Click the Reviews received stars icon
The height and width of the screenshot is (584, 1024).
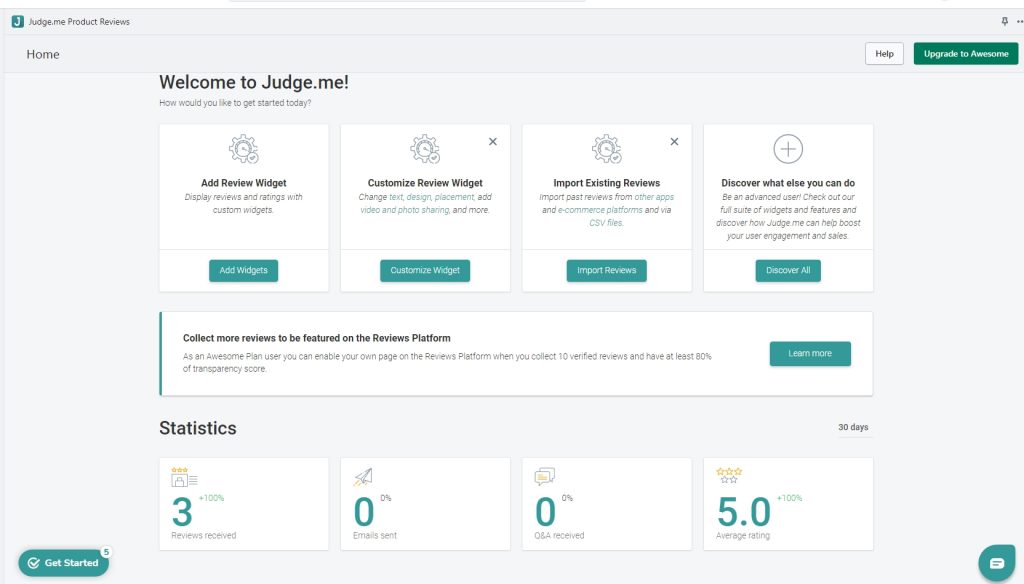[x=184, y=477]
